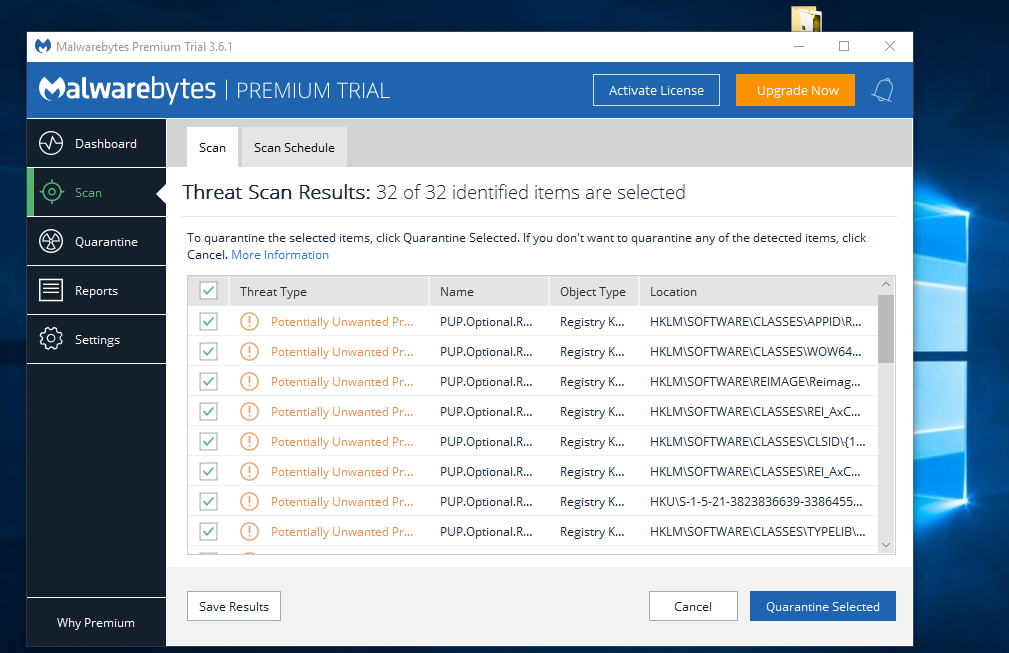Click the warning icon on the WOW64 row
The width and height of the screenshot is (1009, 653).
[249, 351]
